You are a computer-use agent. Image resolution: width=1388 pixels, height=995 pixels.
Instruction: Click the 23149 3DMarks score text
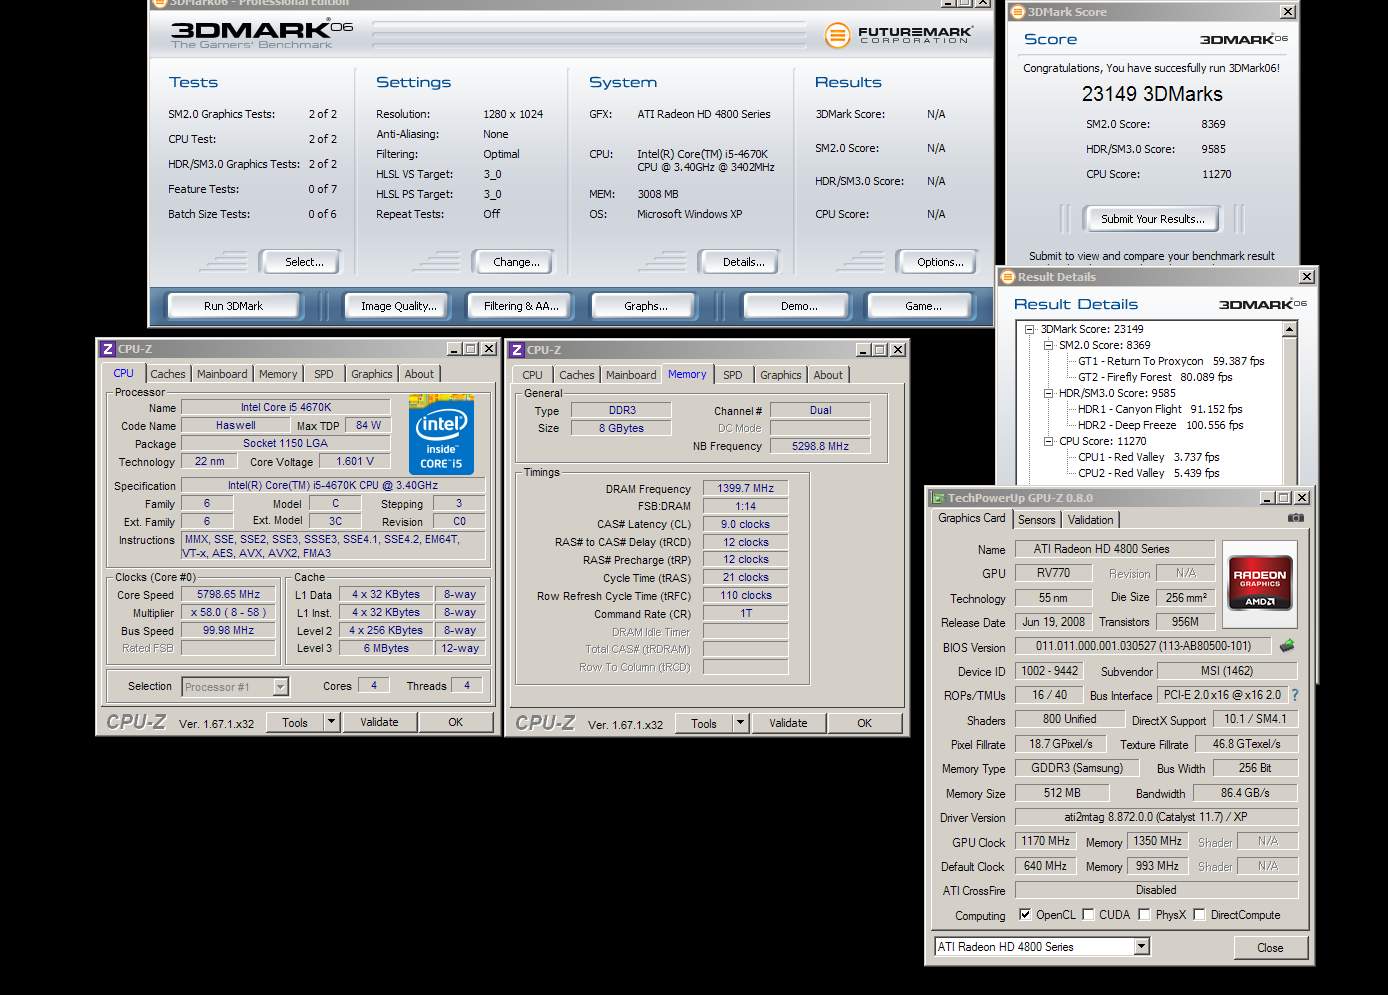click(1152, 94)
